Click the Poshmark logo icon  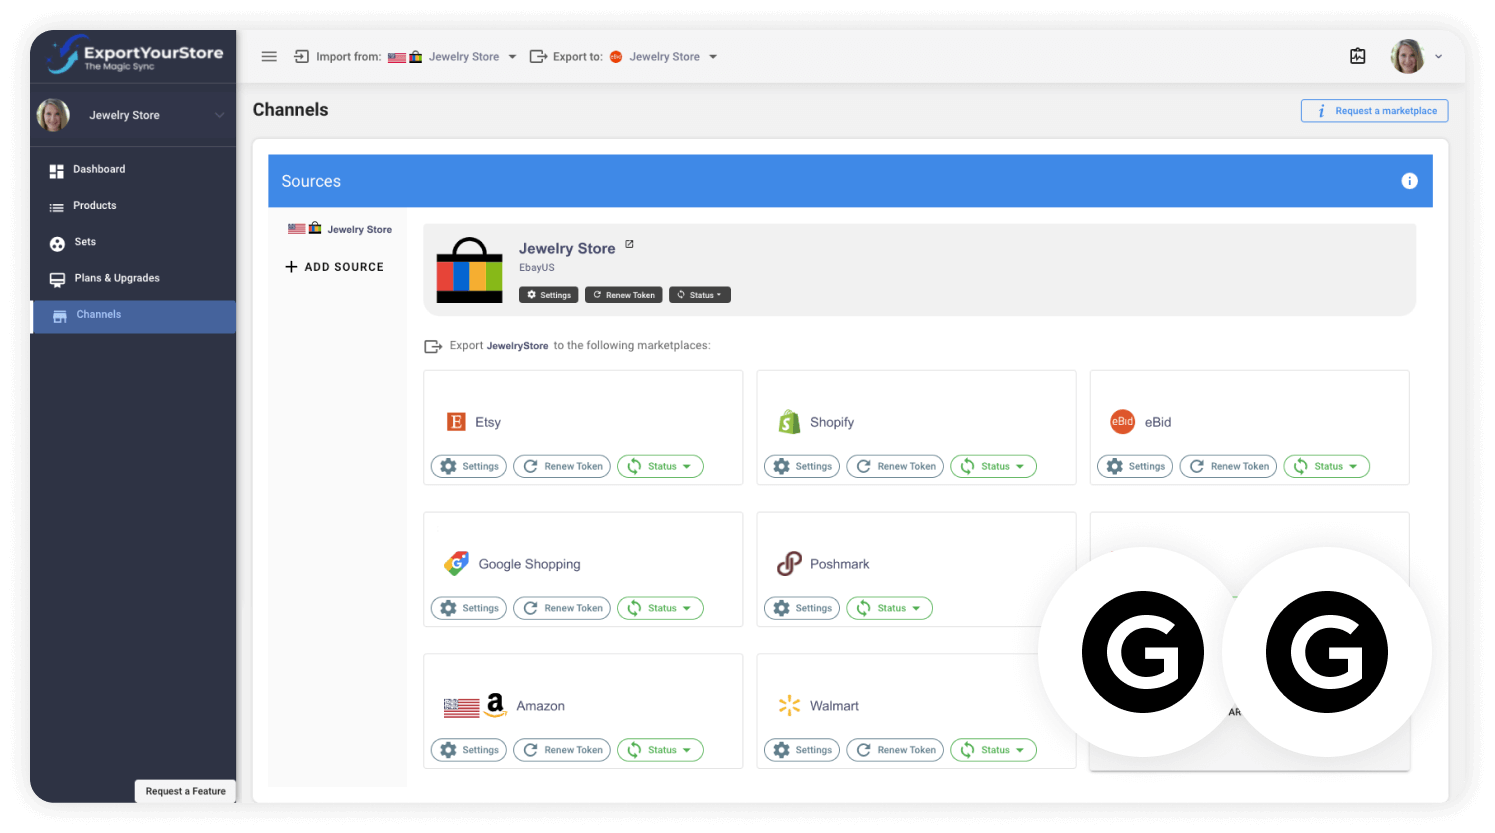789,564
